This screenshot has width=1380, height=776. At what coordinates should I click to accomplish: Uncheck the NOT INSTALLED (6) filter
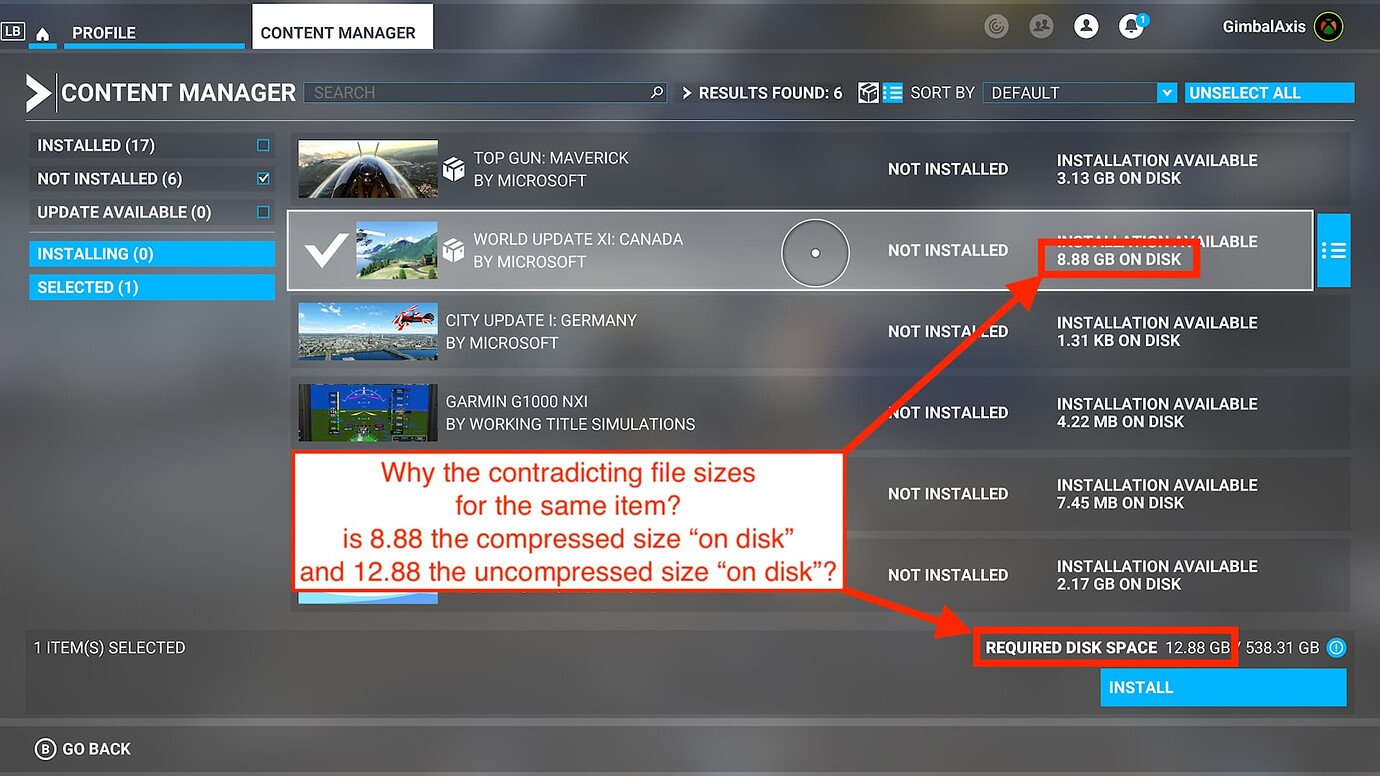(x=262, y=178)
